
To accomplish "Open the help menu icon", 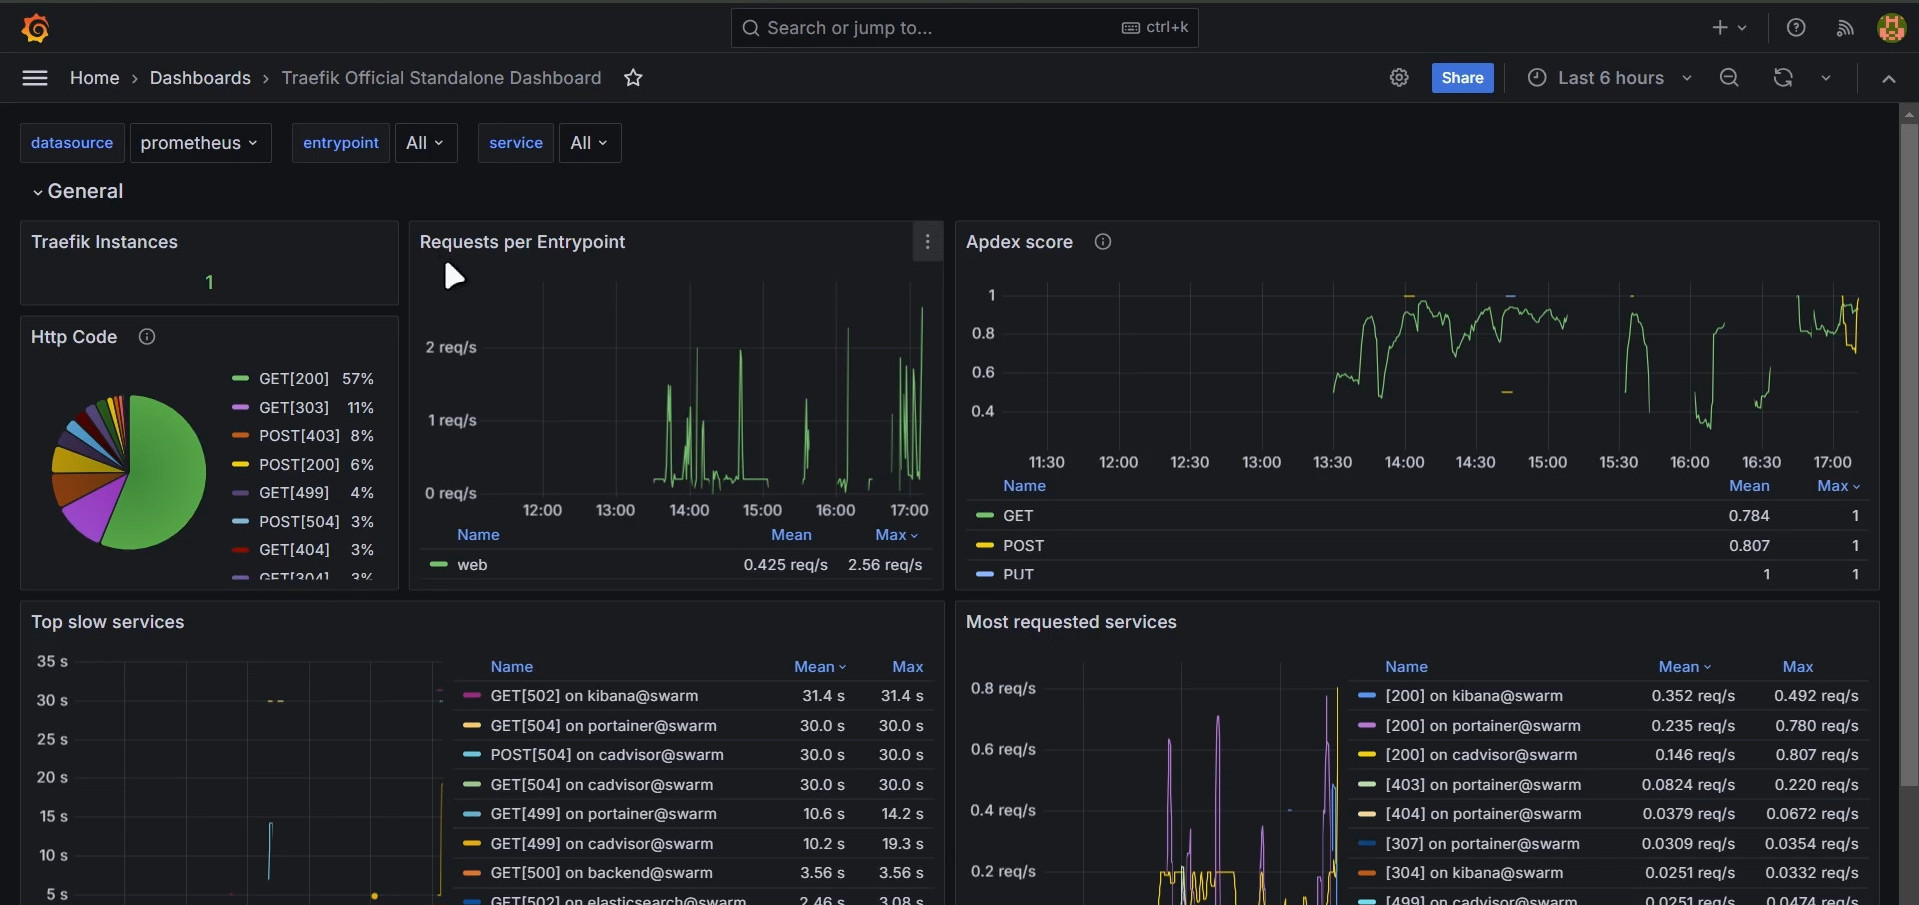I will click(x=1796, y=28).
